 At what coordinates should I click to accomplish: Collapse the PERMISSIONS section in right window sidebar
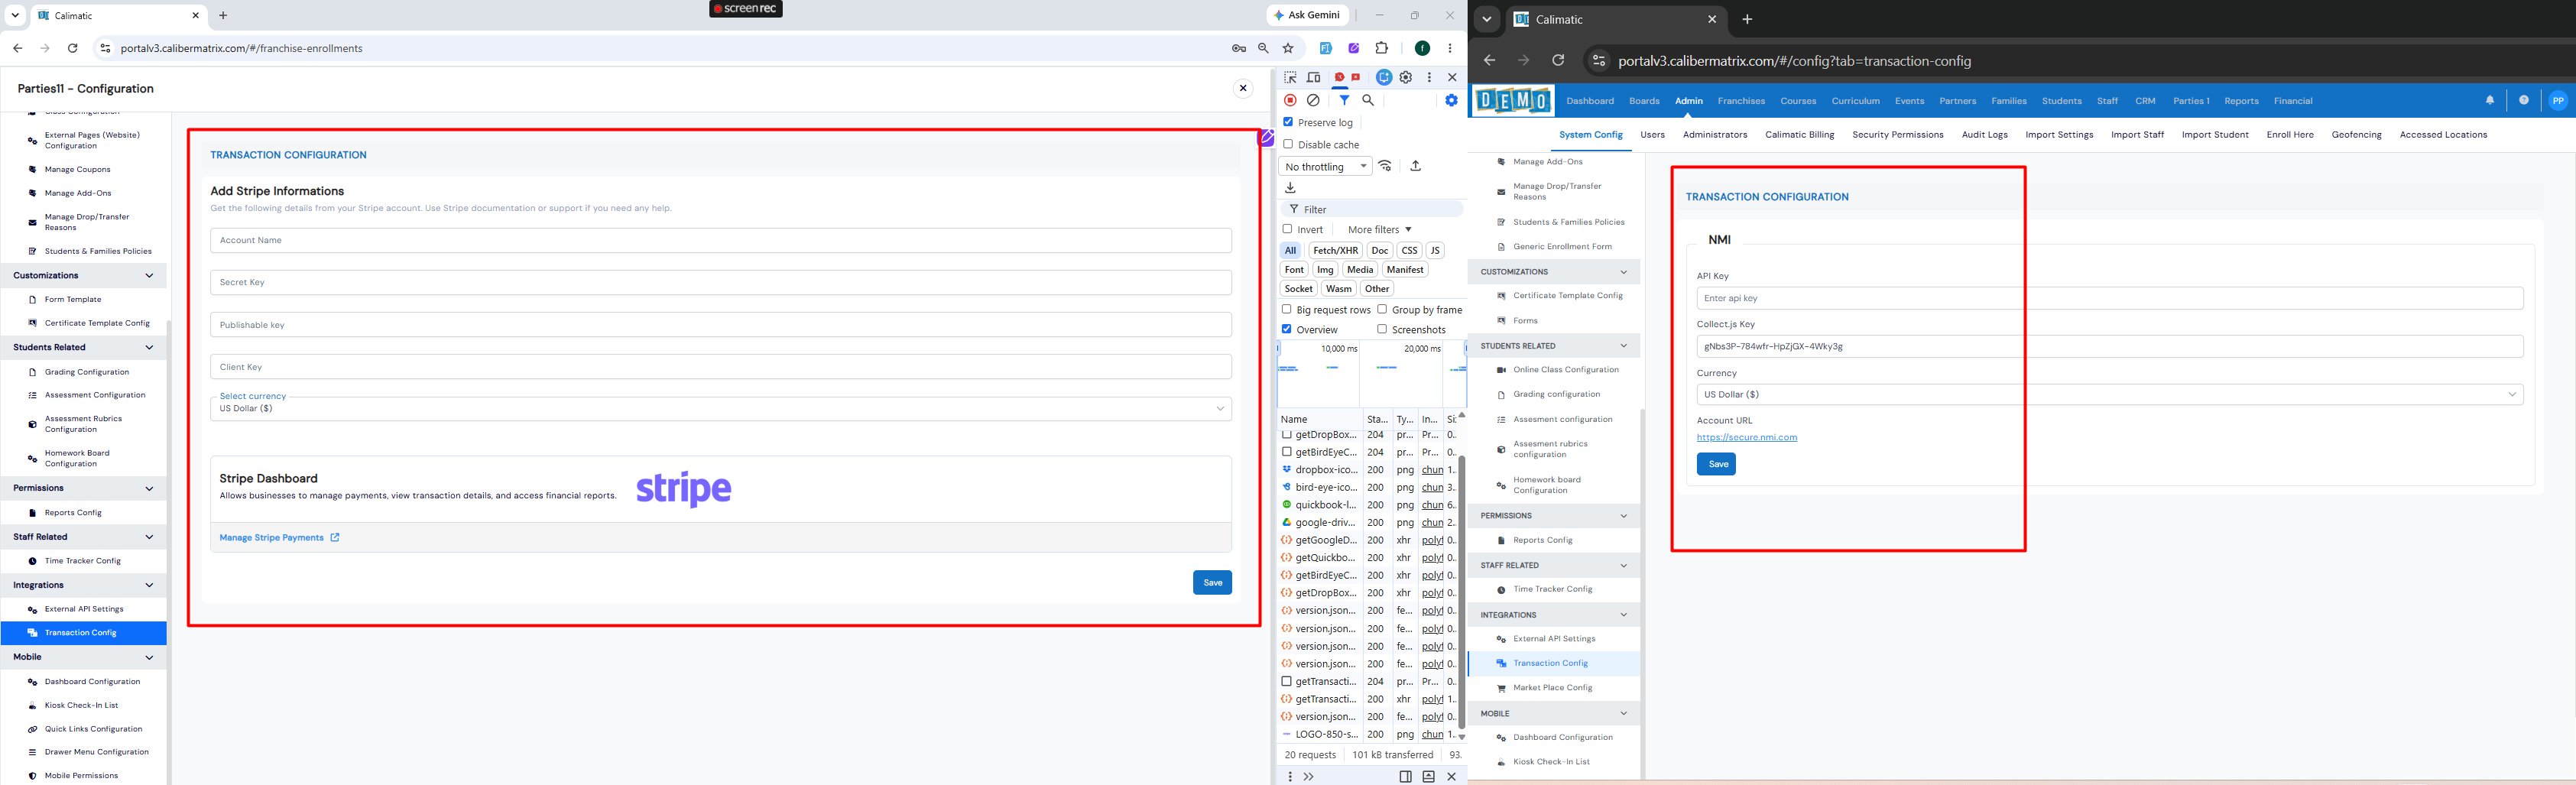point(1554,516)
